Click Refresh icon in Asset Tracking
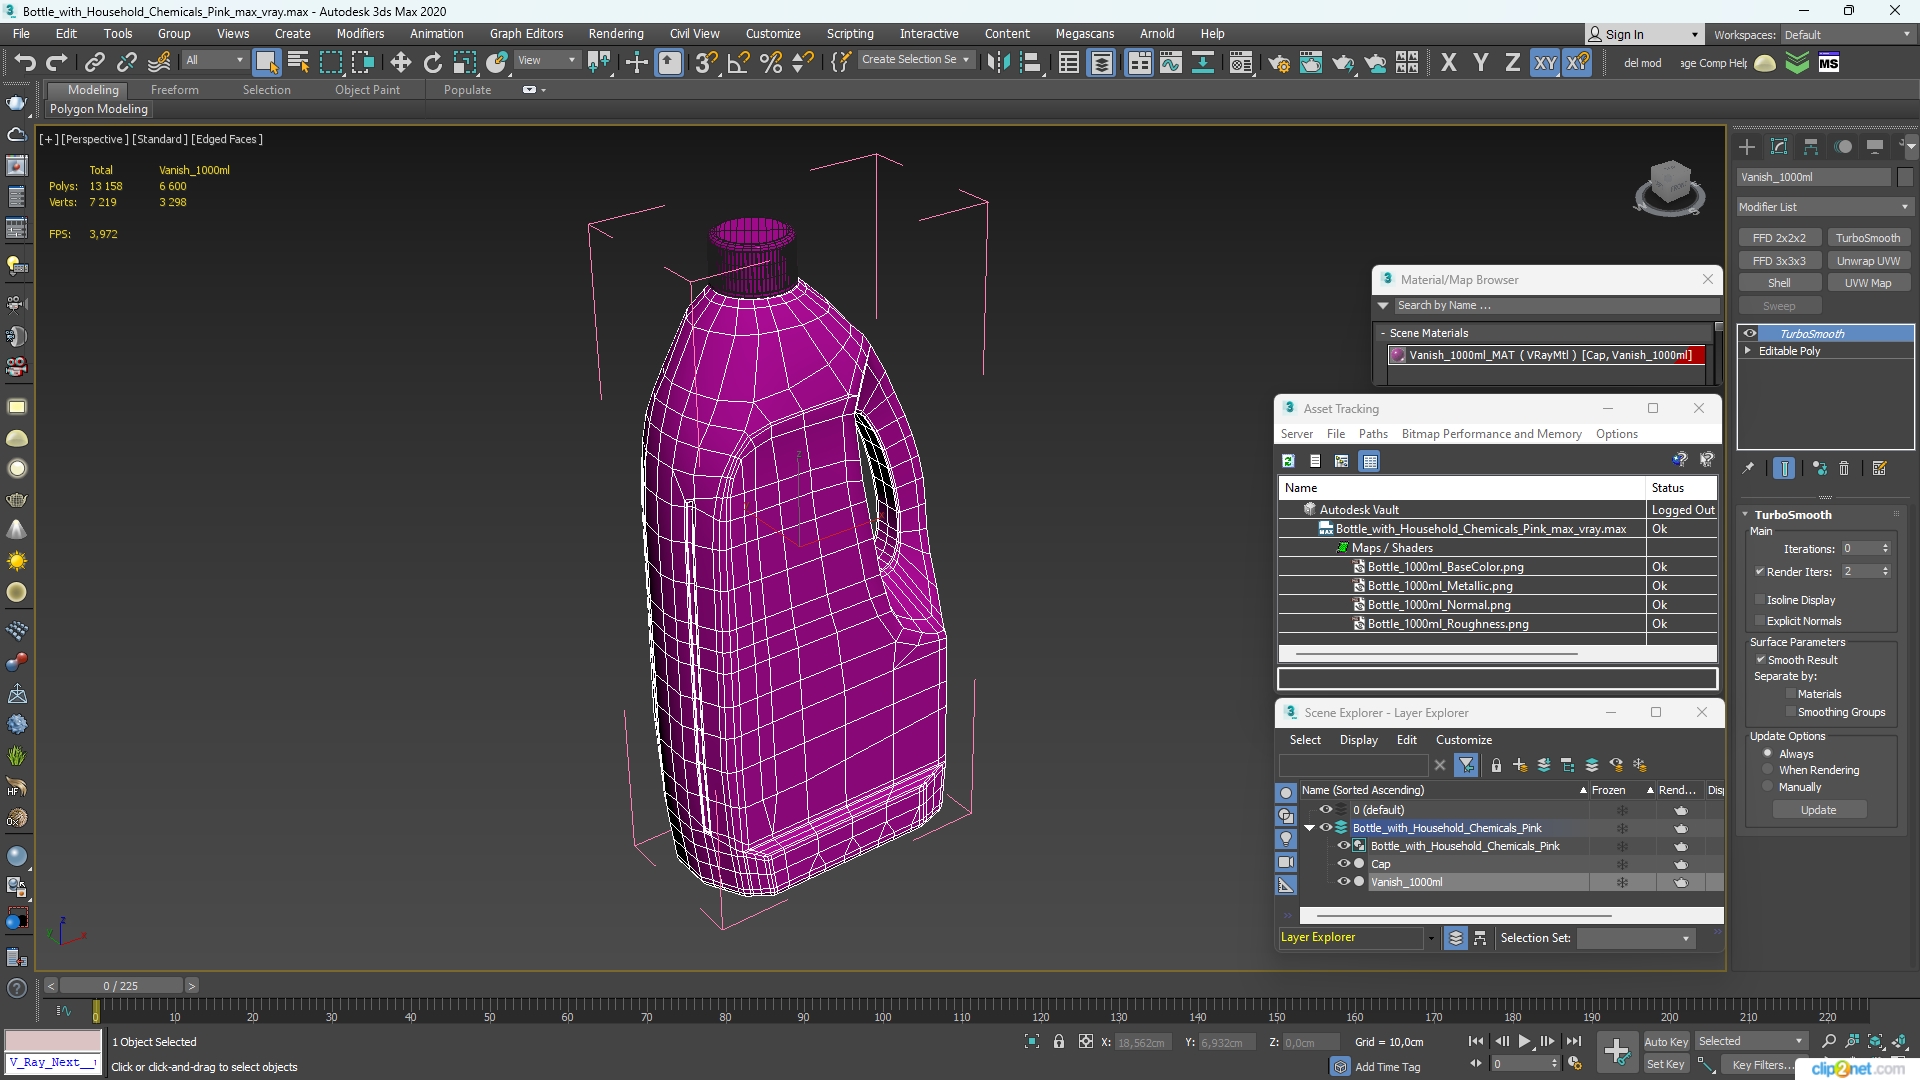Viewport: 1920px width, 1080px height. [x=1288, y=461]
